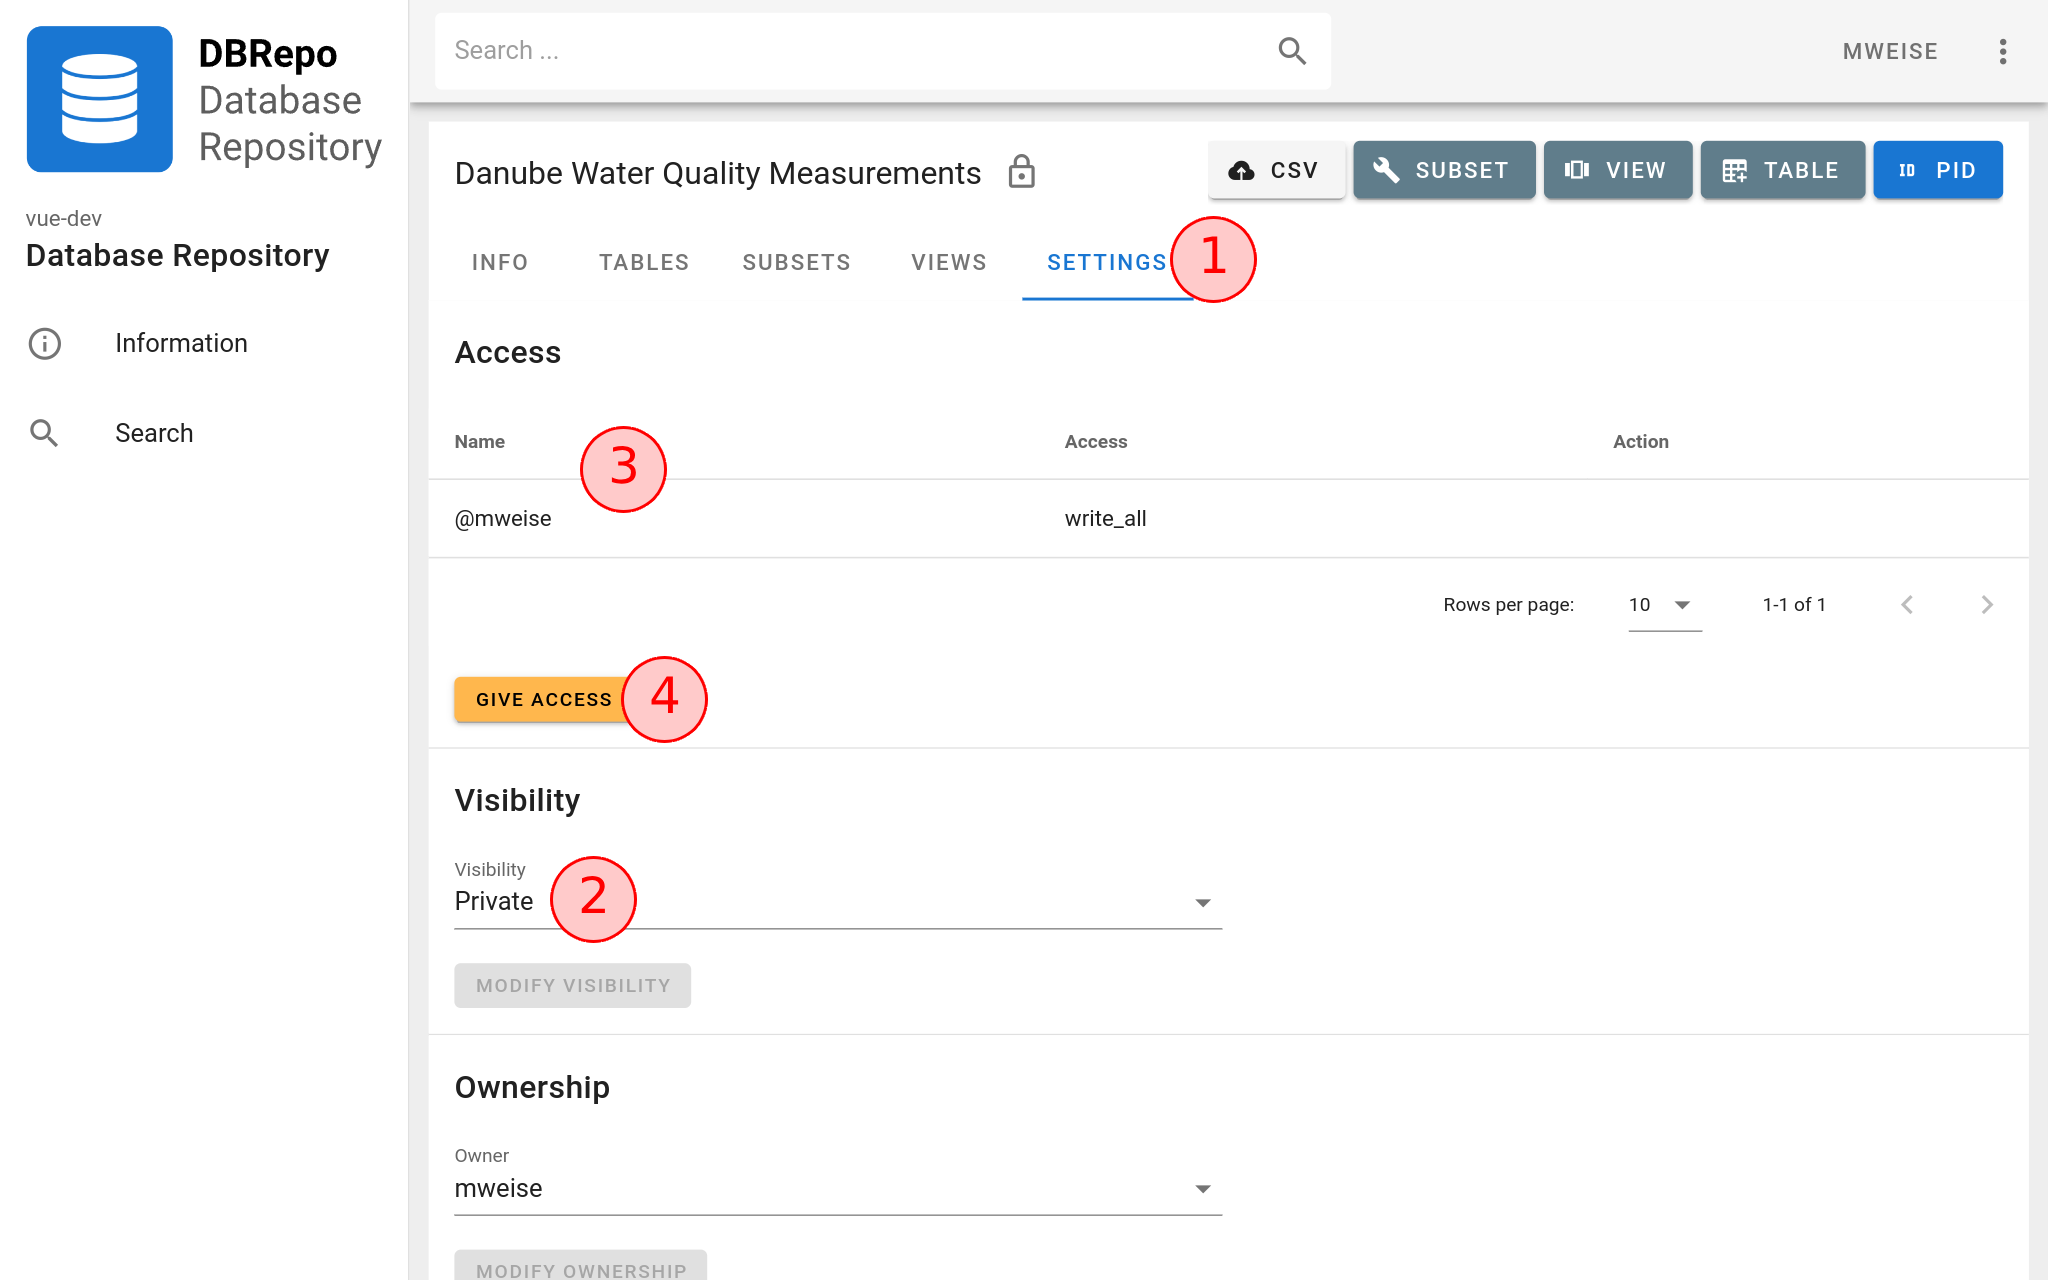2048x1280 pixels.
Task: Click the Information circle icon in sidebar
Action: point(44,343)
